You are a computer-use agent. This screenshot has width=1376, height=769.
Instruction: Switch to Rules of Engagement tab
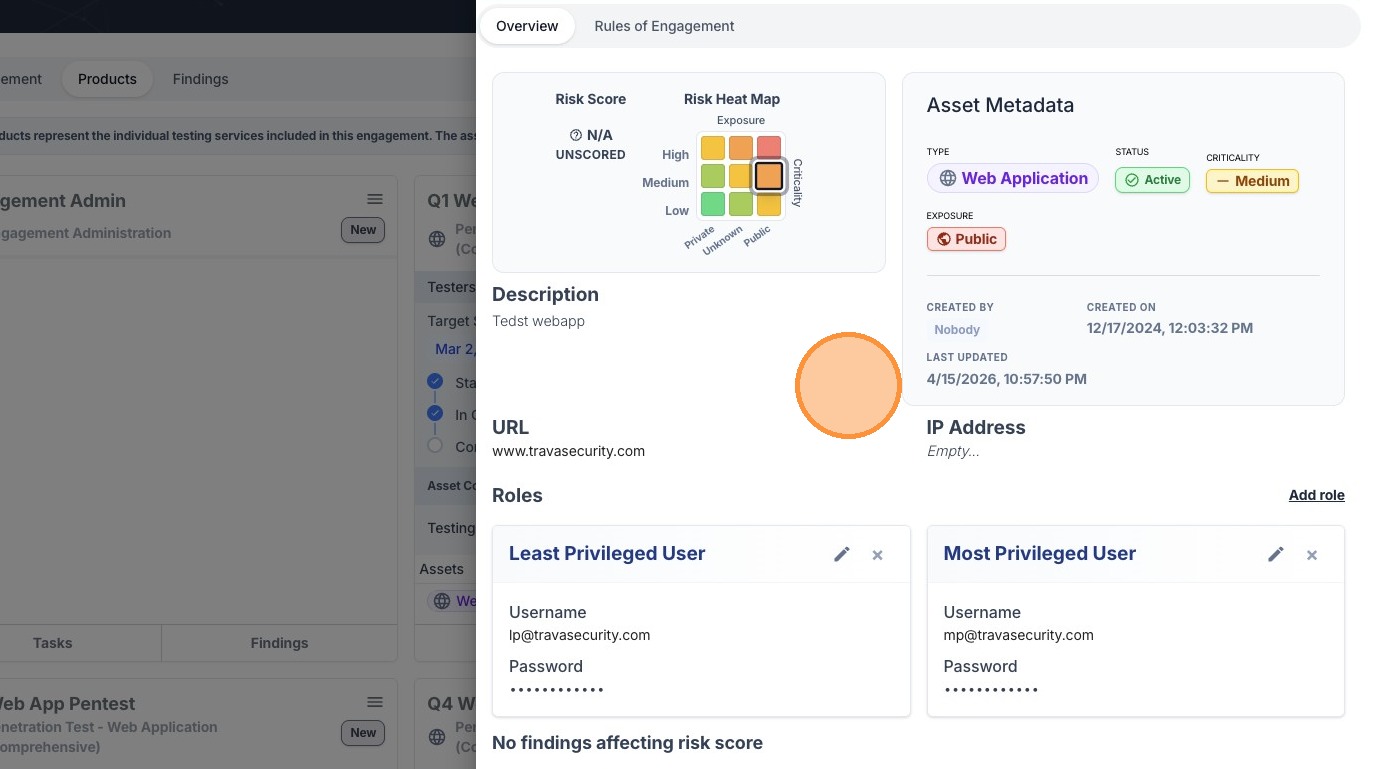(x=664, y=26)
